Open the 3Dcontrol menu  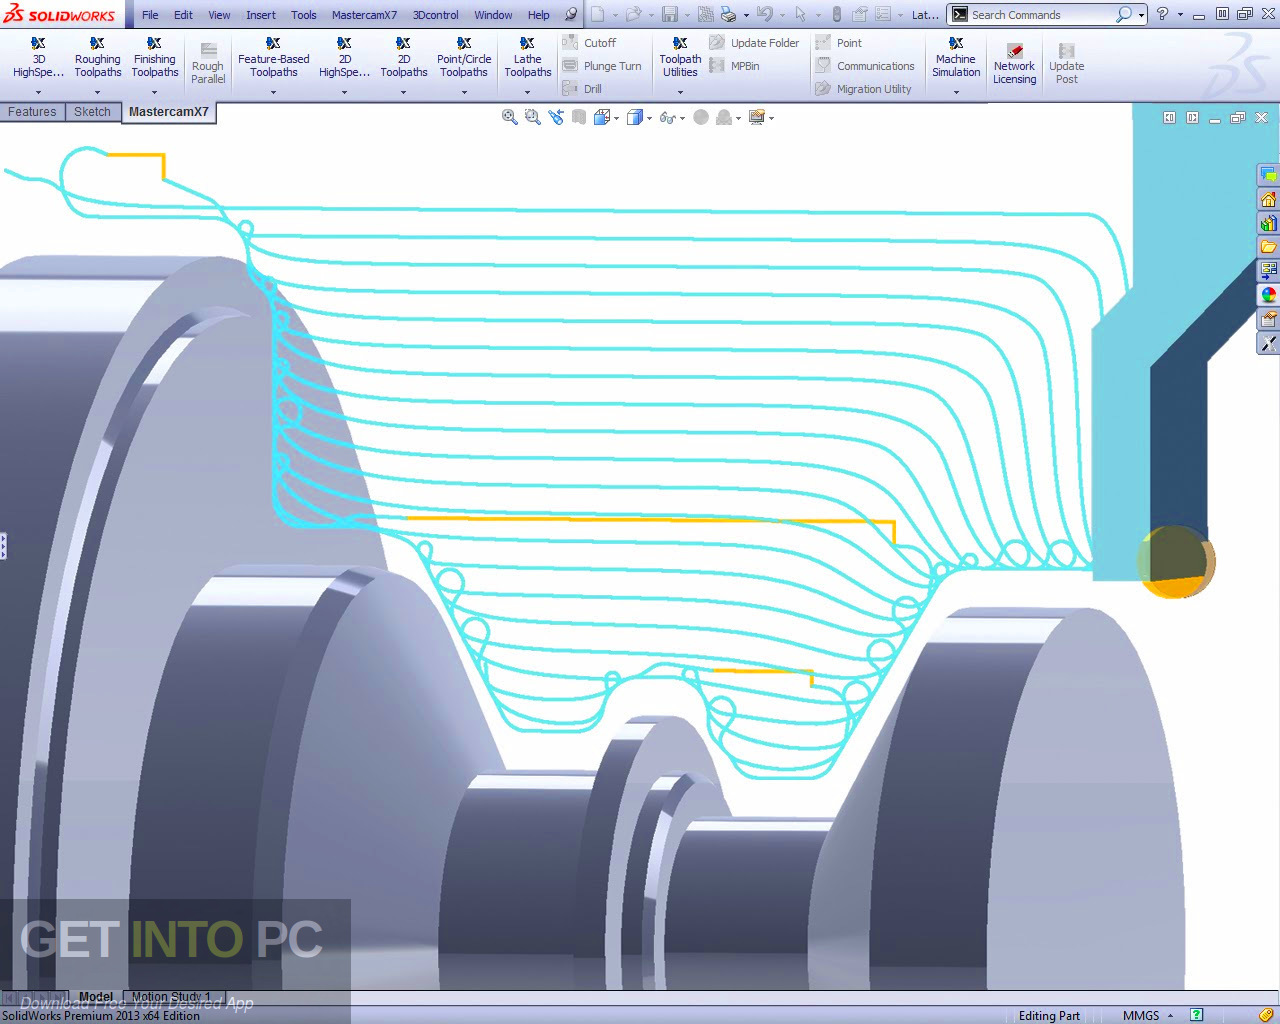436,15
